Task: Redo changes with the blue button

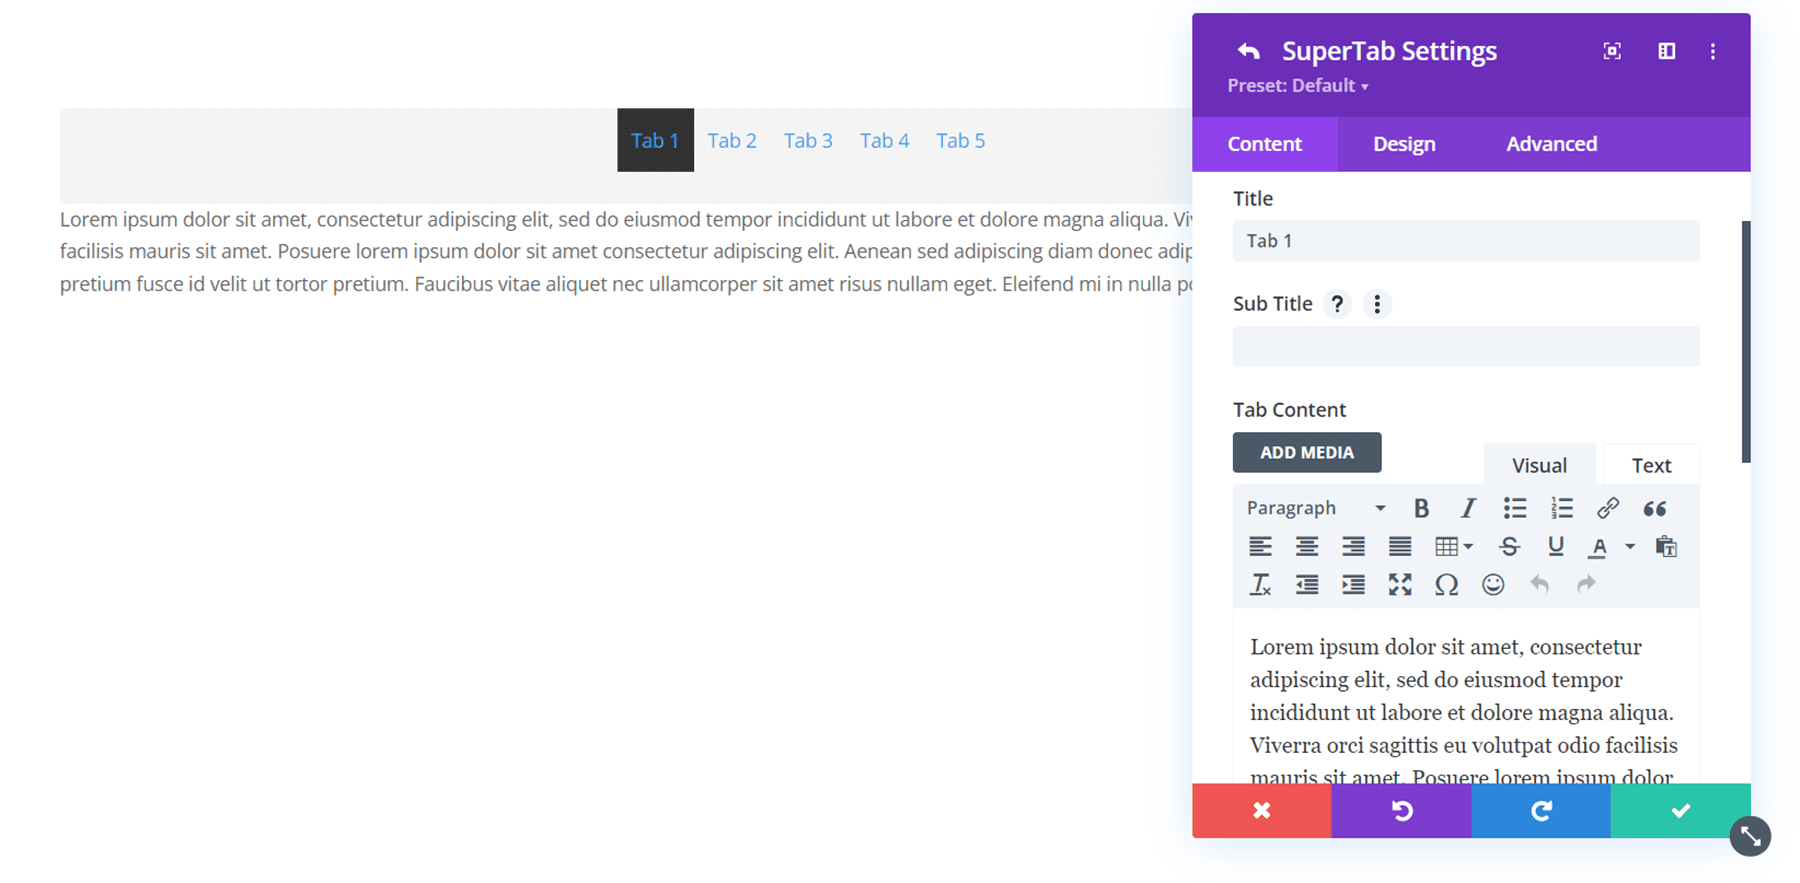Action: pos(1541,810)
